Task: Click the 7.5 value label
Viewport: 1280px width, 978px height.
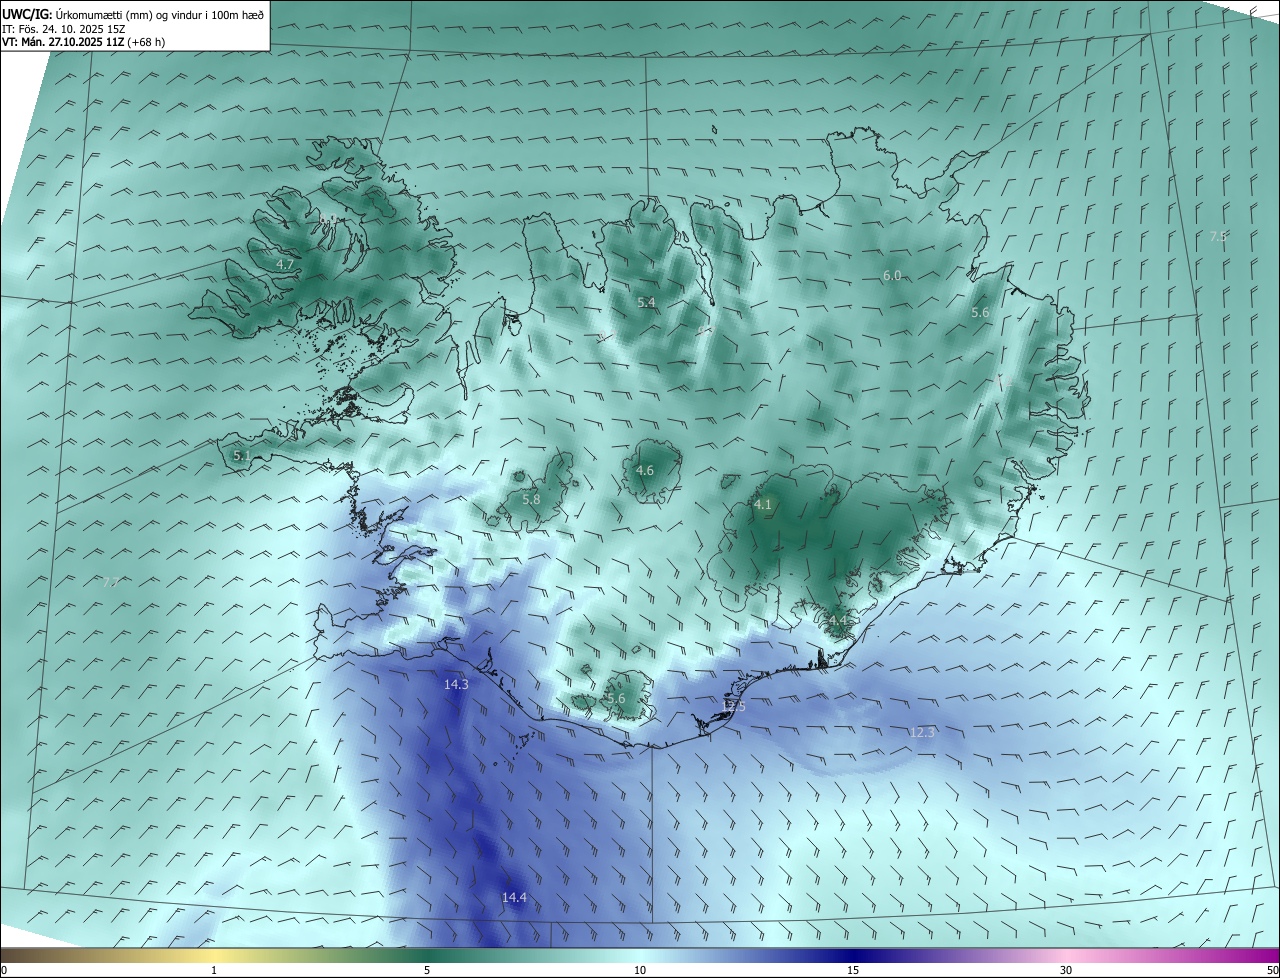Action: tap(1218, 237)
